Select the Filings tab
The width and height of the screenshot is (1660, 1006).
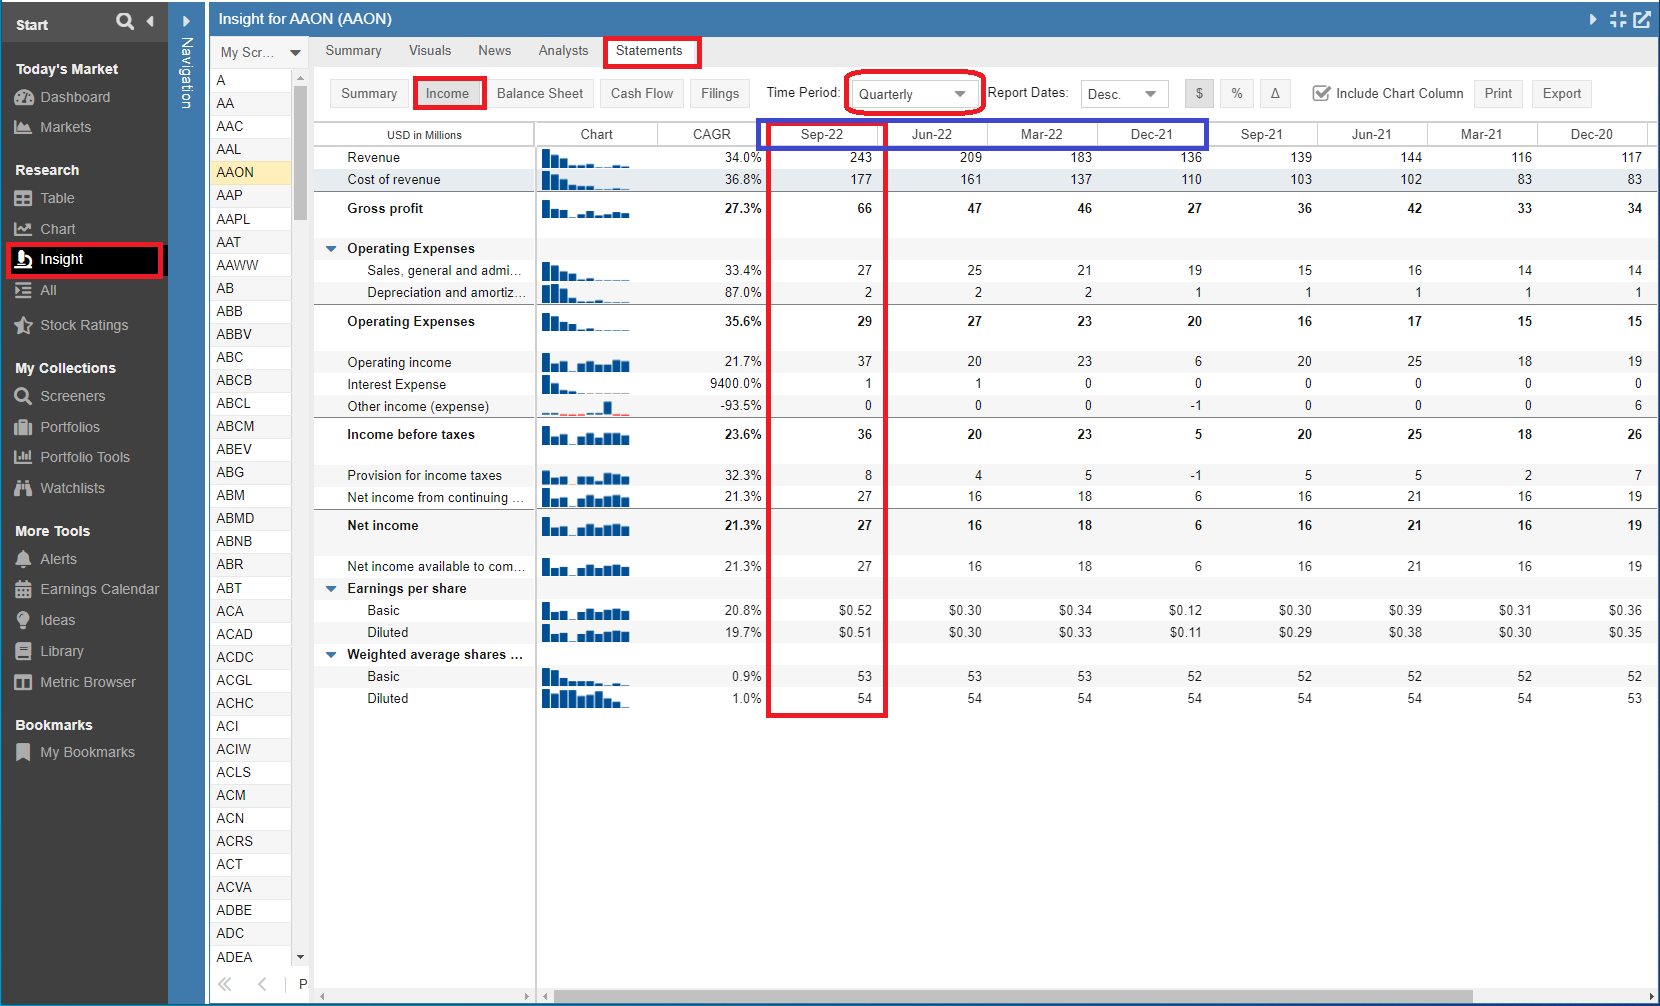[x=720, y=93]
